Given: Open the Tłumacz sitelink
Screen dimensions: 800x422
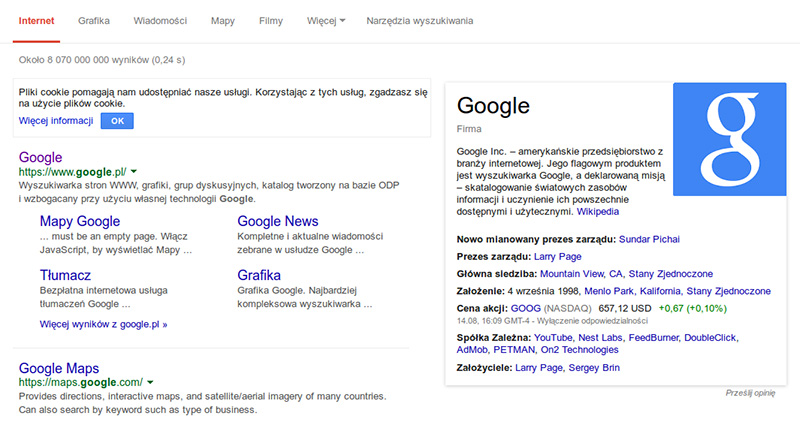Looking at the screenshot, I should [x=65, y=275].
